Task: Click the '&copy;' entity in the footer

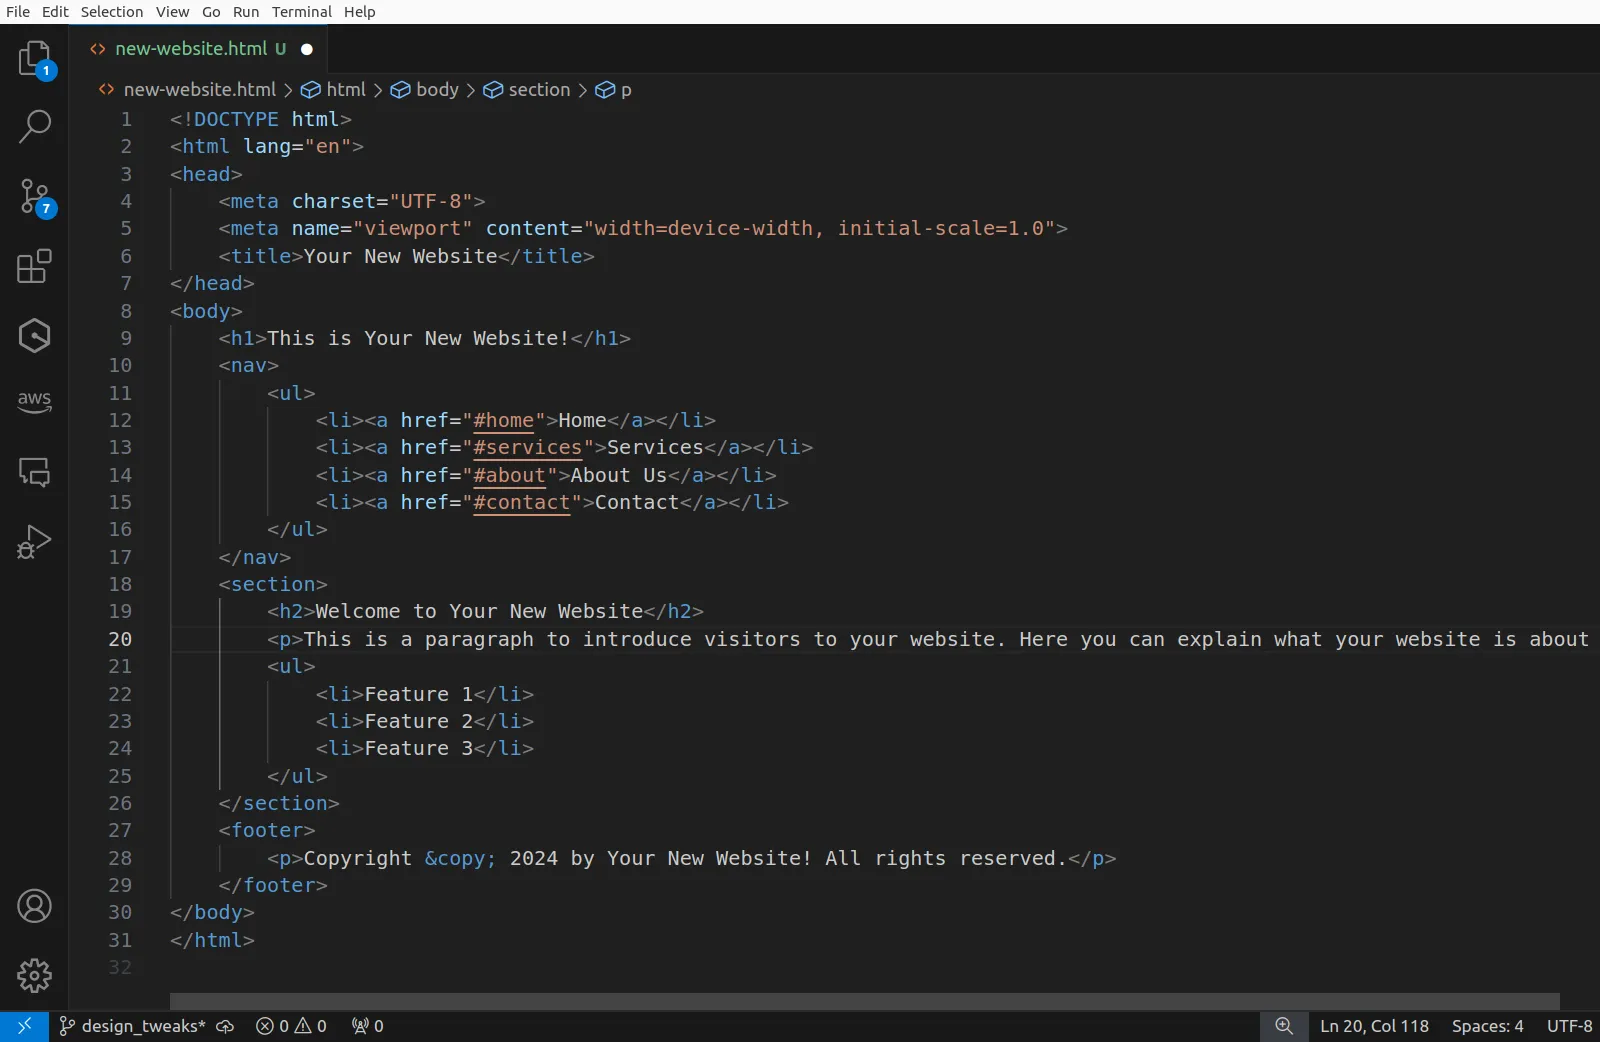Action: (x=460, y=858)
